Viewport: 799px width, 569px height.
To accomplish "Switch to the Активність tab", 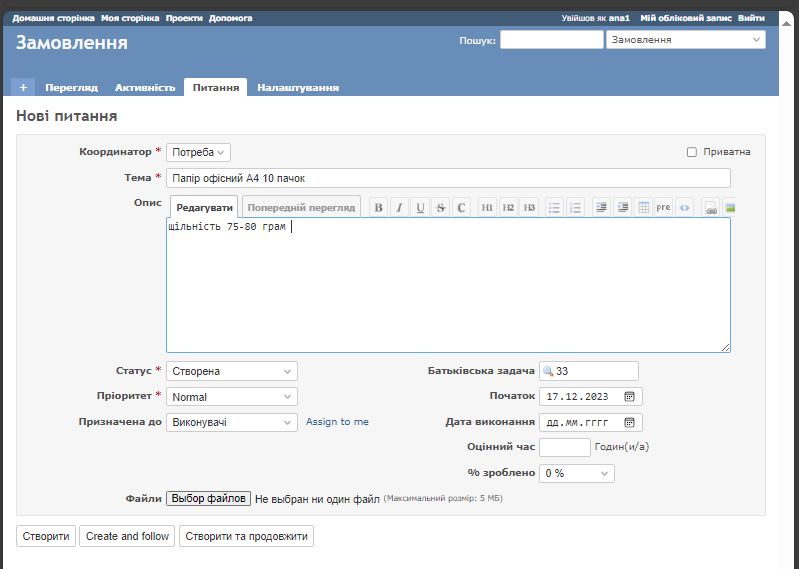I will pos(145,87).
